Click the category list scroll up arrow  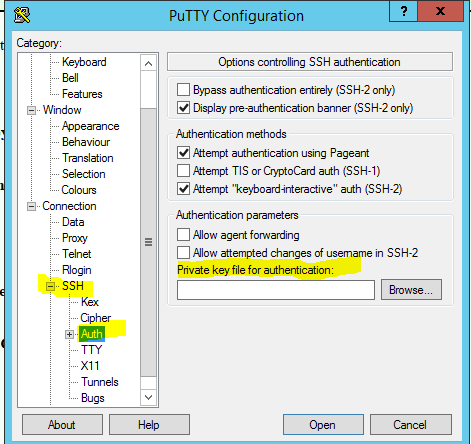pos(148,63)
